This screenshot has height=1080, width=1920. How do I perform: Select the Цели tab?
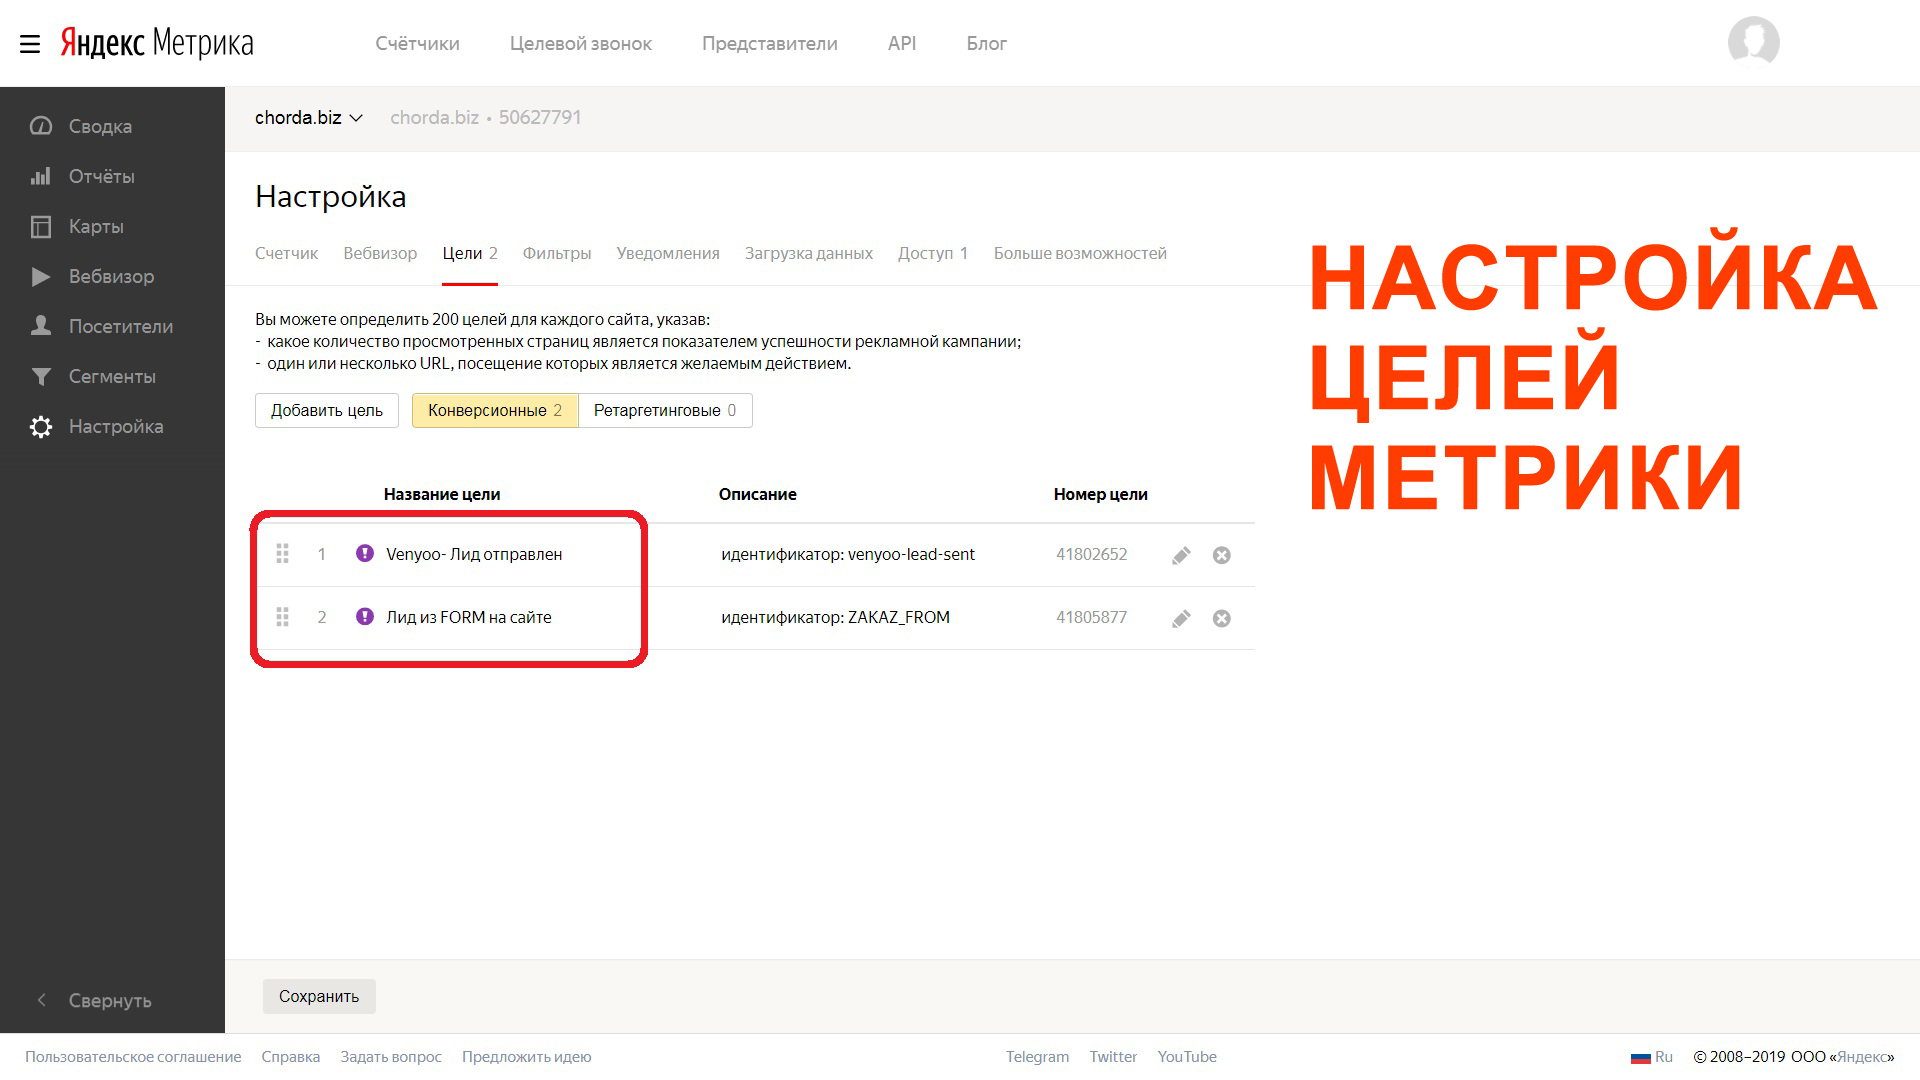point(470,253)
